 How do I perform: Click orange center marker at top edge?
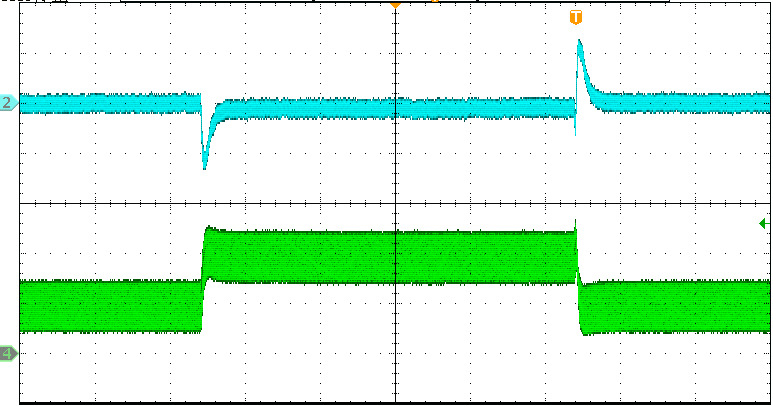pyautogui.click(x=396, y=4)
